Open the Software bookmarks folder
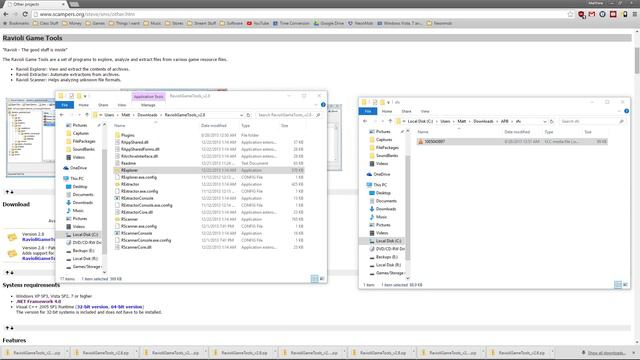Image resolution: width=640 pixels, height=360 pixels. 231,23
